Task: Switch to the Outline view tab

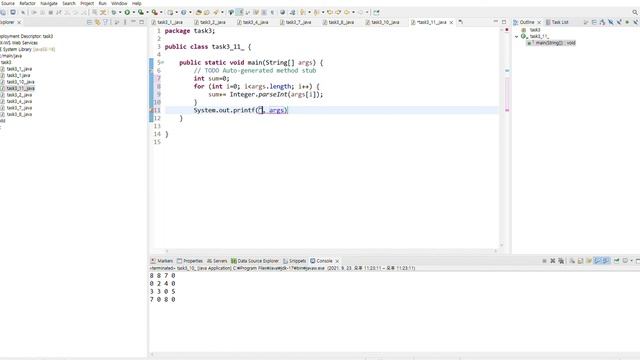Action: [x=527, y=22]
